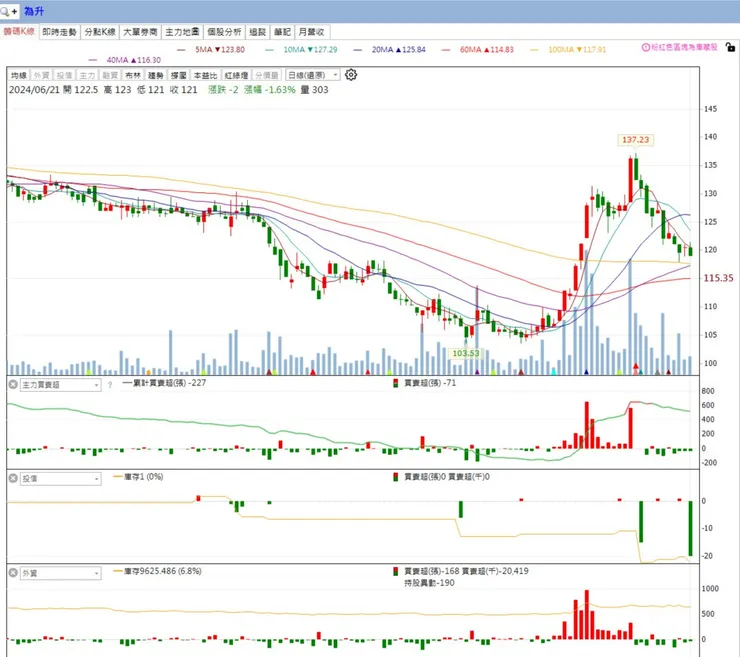The height and width of the screenshot is (657, 740).
Task: Close the 主力買賣超 indicator panel
Action: click(13, 385)
